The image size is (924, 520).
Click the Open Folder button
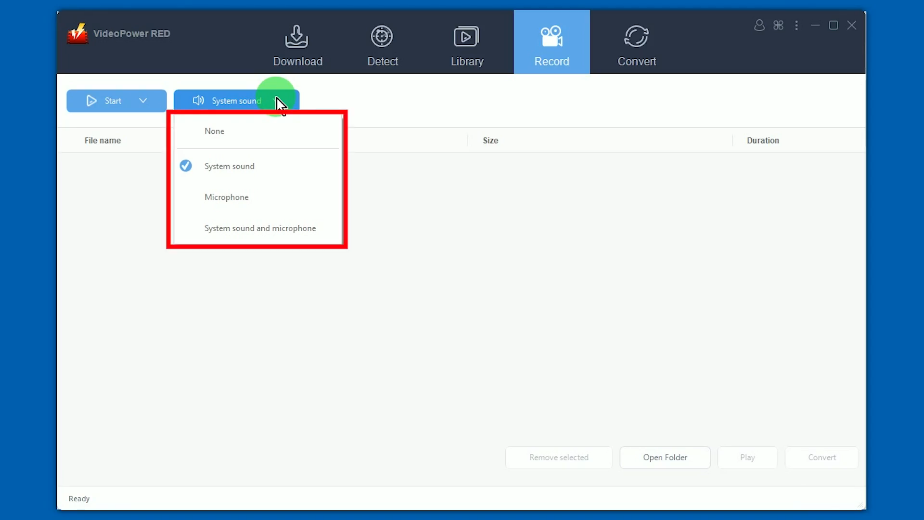pos(665,457)
